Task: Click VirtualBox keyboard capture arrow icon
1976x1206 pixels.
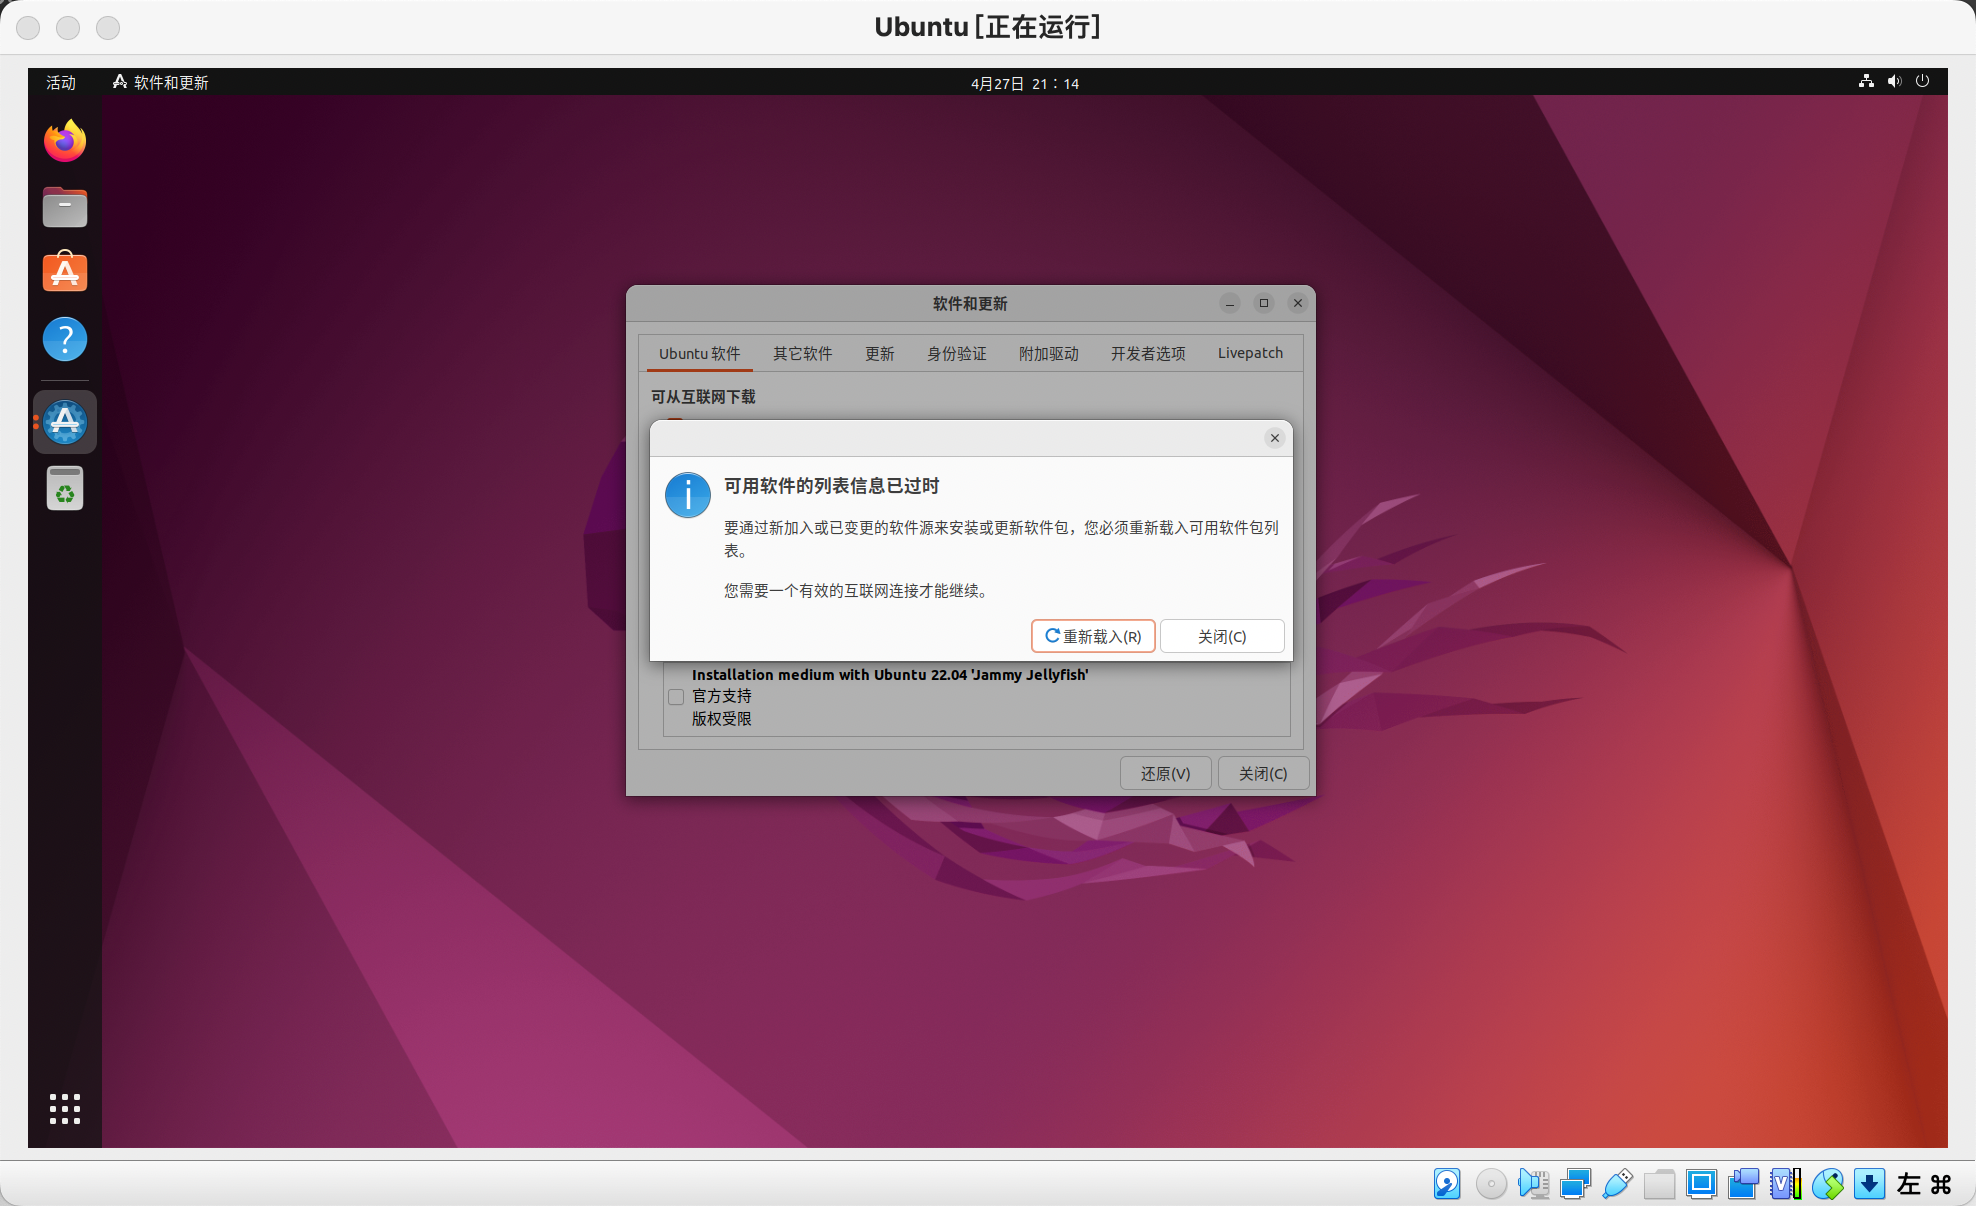Action: click(x=1869, y=1184)
